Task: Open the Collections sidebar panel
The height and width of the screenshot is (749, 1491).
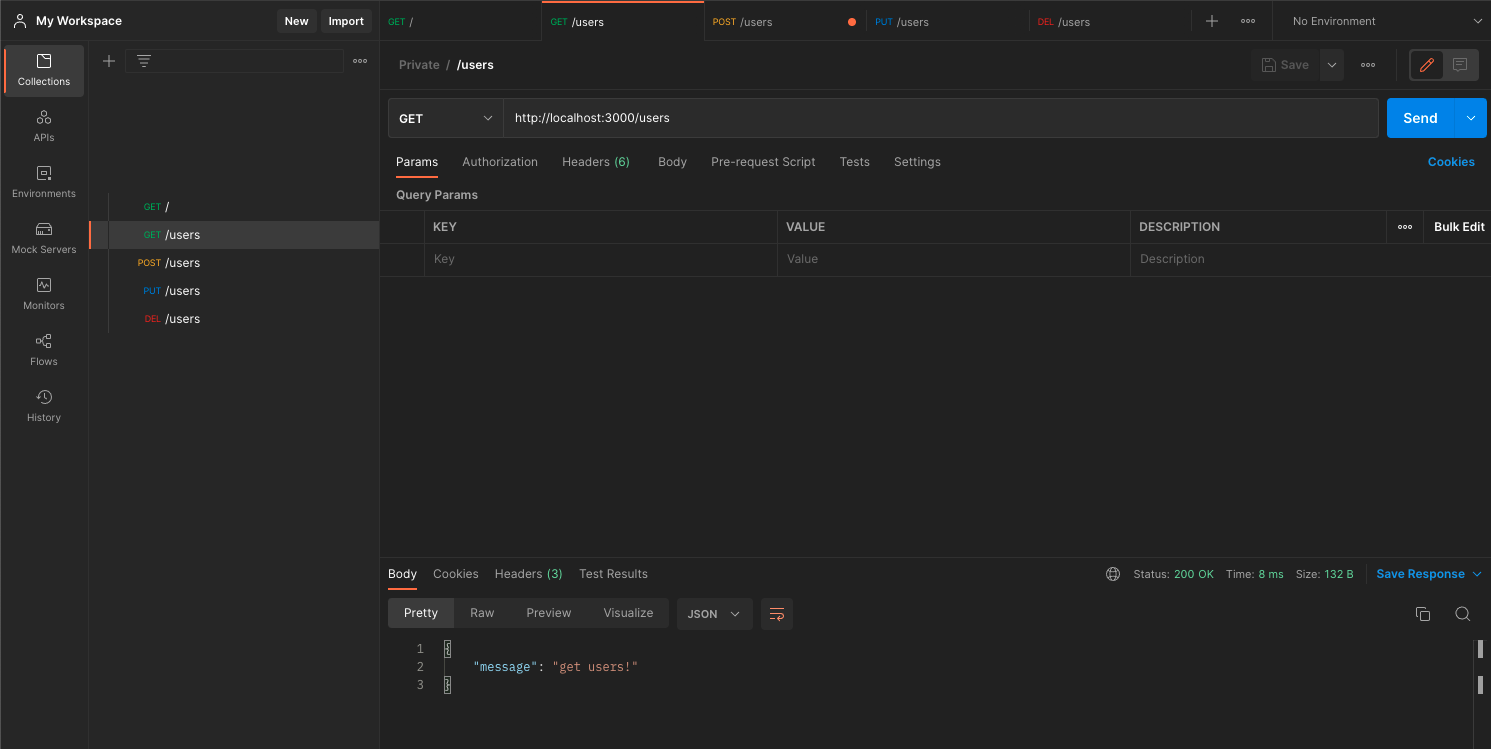Action: click(x=44, y=70)
